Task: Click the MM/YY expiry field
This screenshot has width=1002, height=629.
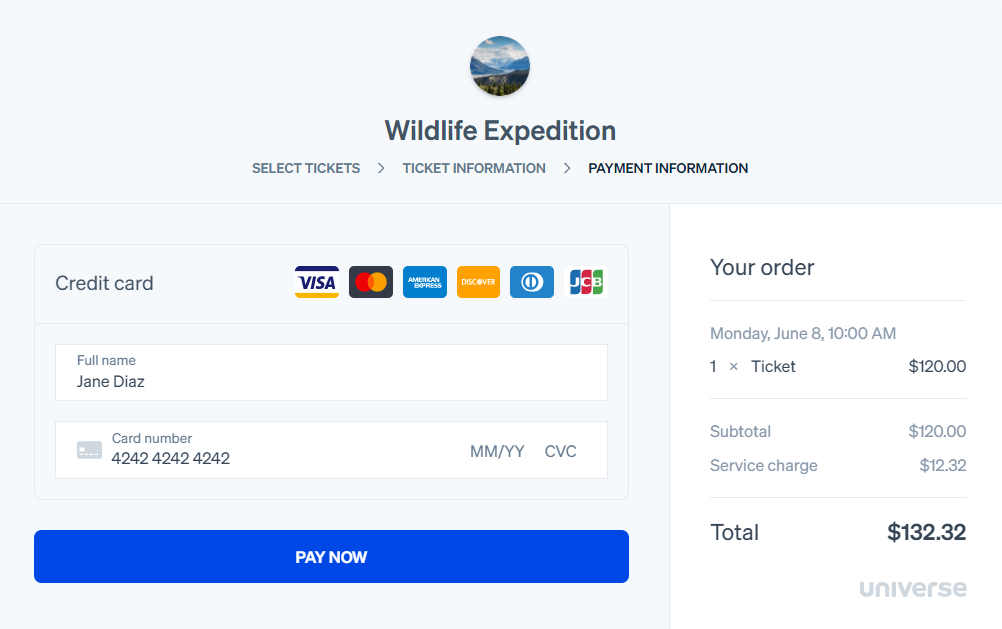Action: point(497,451)
